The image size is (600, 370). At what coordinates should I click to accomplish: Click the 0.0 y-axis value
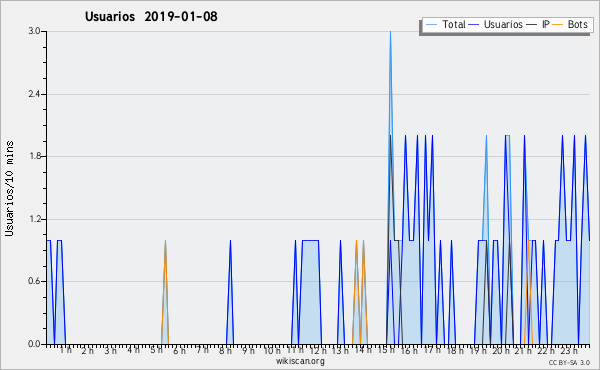[34, 344]
